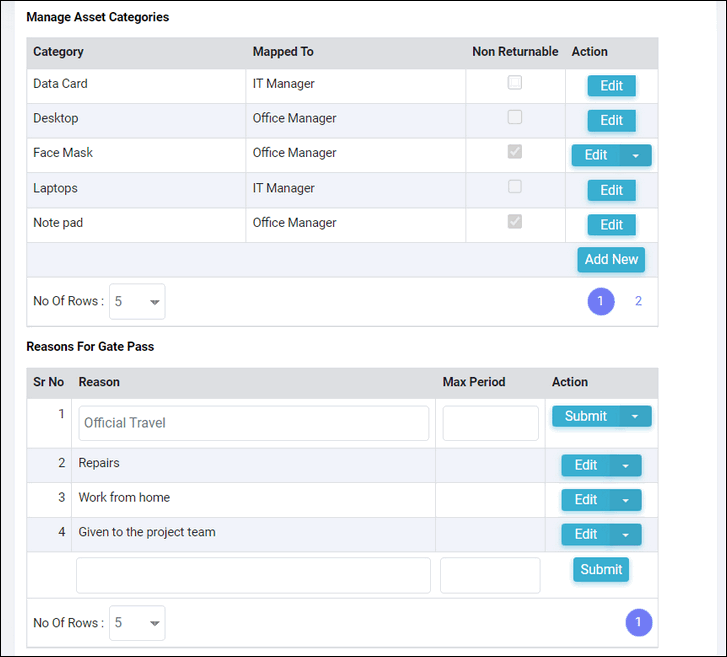Edit the Data Card category
727x657 pixels.
point(612,86)
